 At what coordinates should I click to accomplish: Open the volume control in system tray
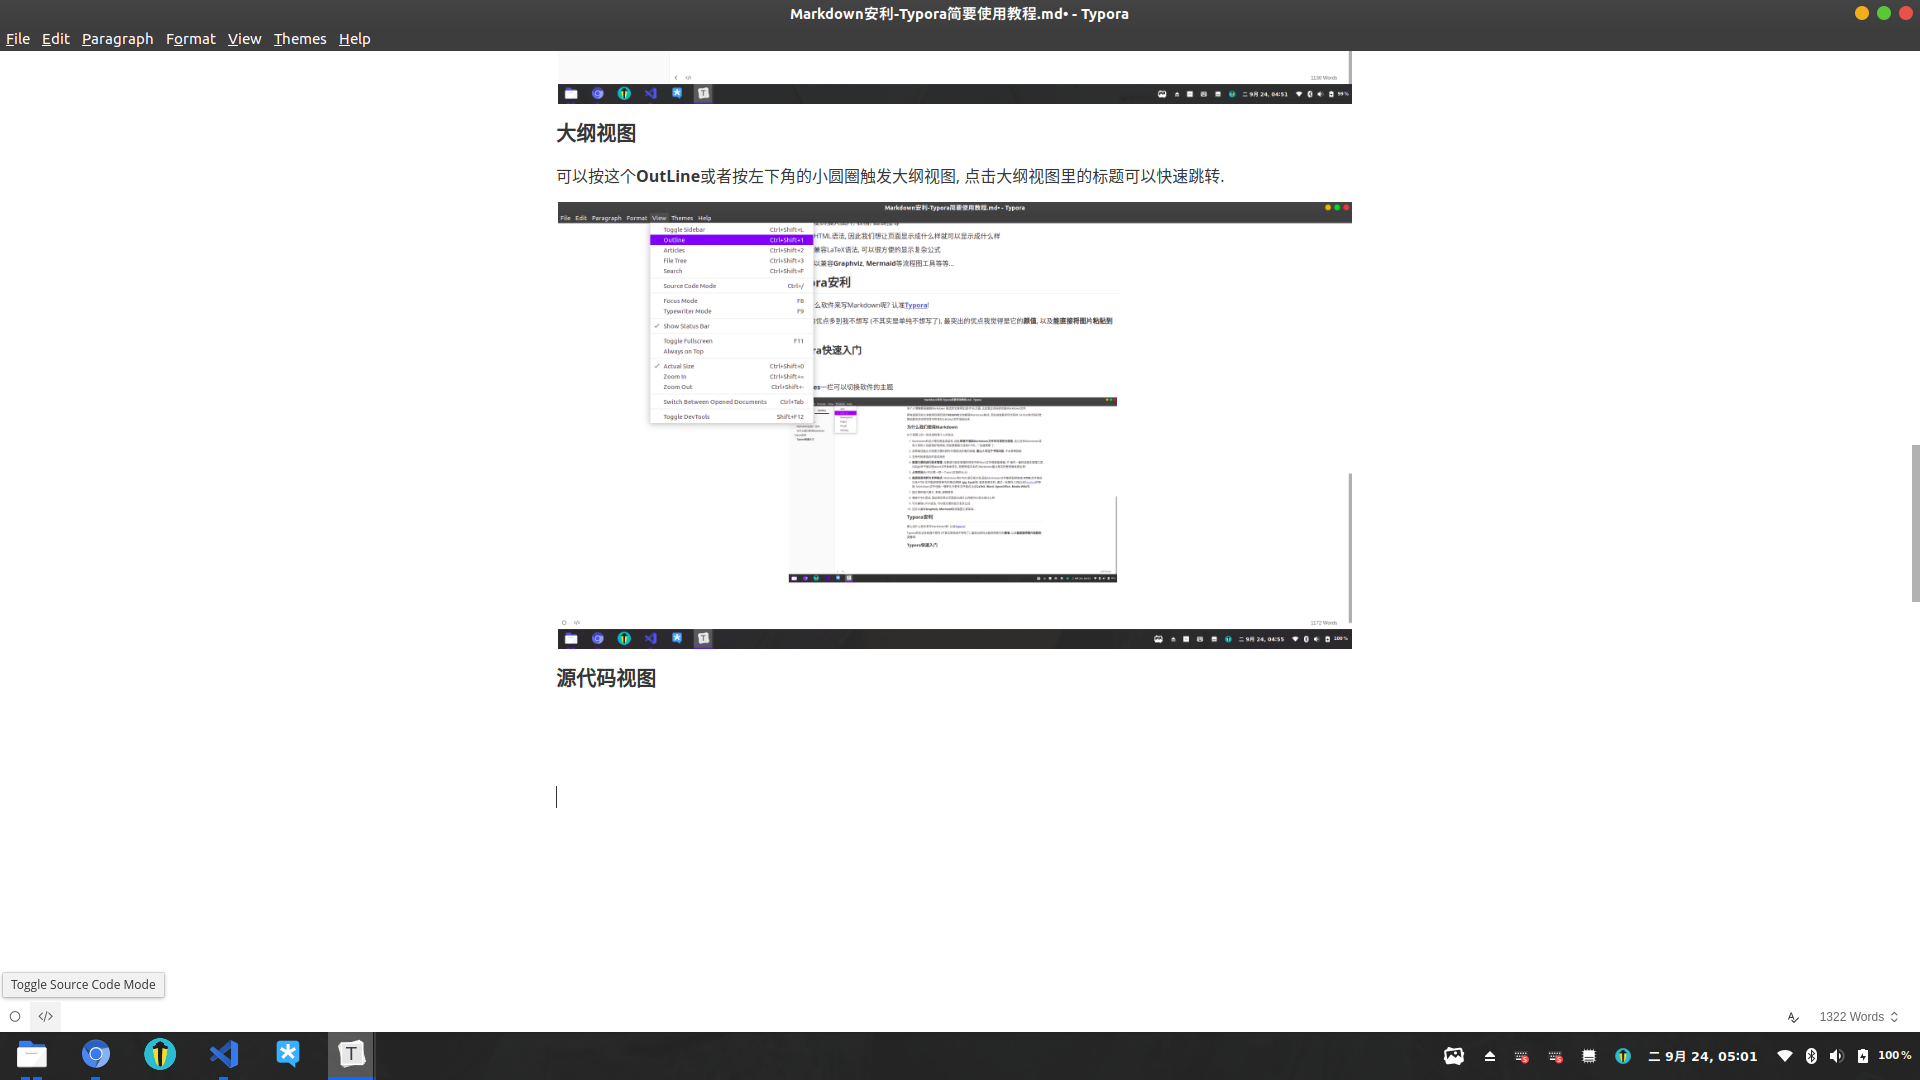1836,1056
